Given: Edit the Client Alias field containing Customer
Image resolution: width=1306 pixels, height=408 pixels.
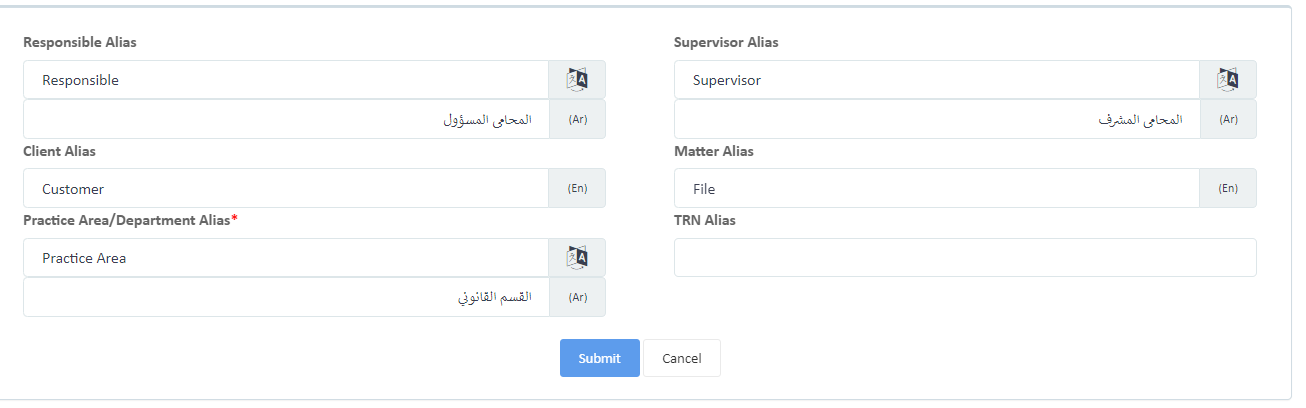Looking at the screenshot, I should tap(286, 188).
